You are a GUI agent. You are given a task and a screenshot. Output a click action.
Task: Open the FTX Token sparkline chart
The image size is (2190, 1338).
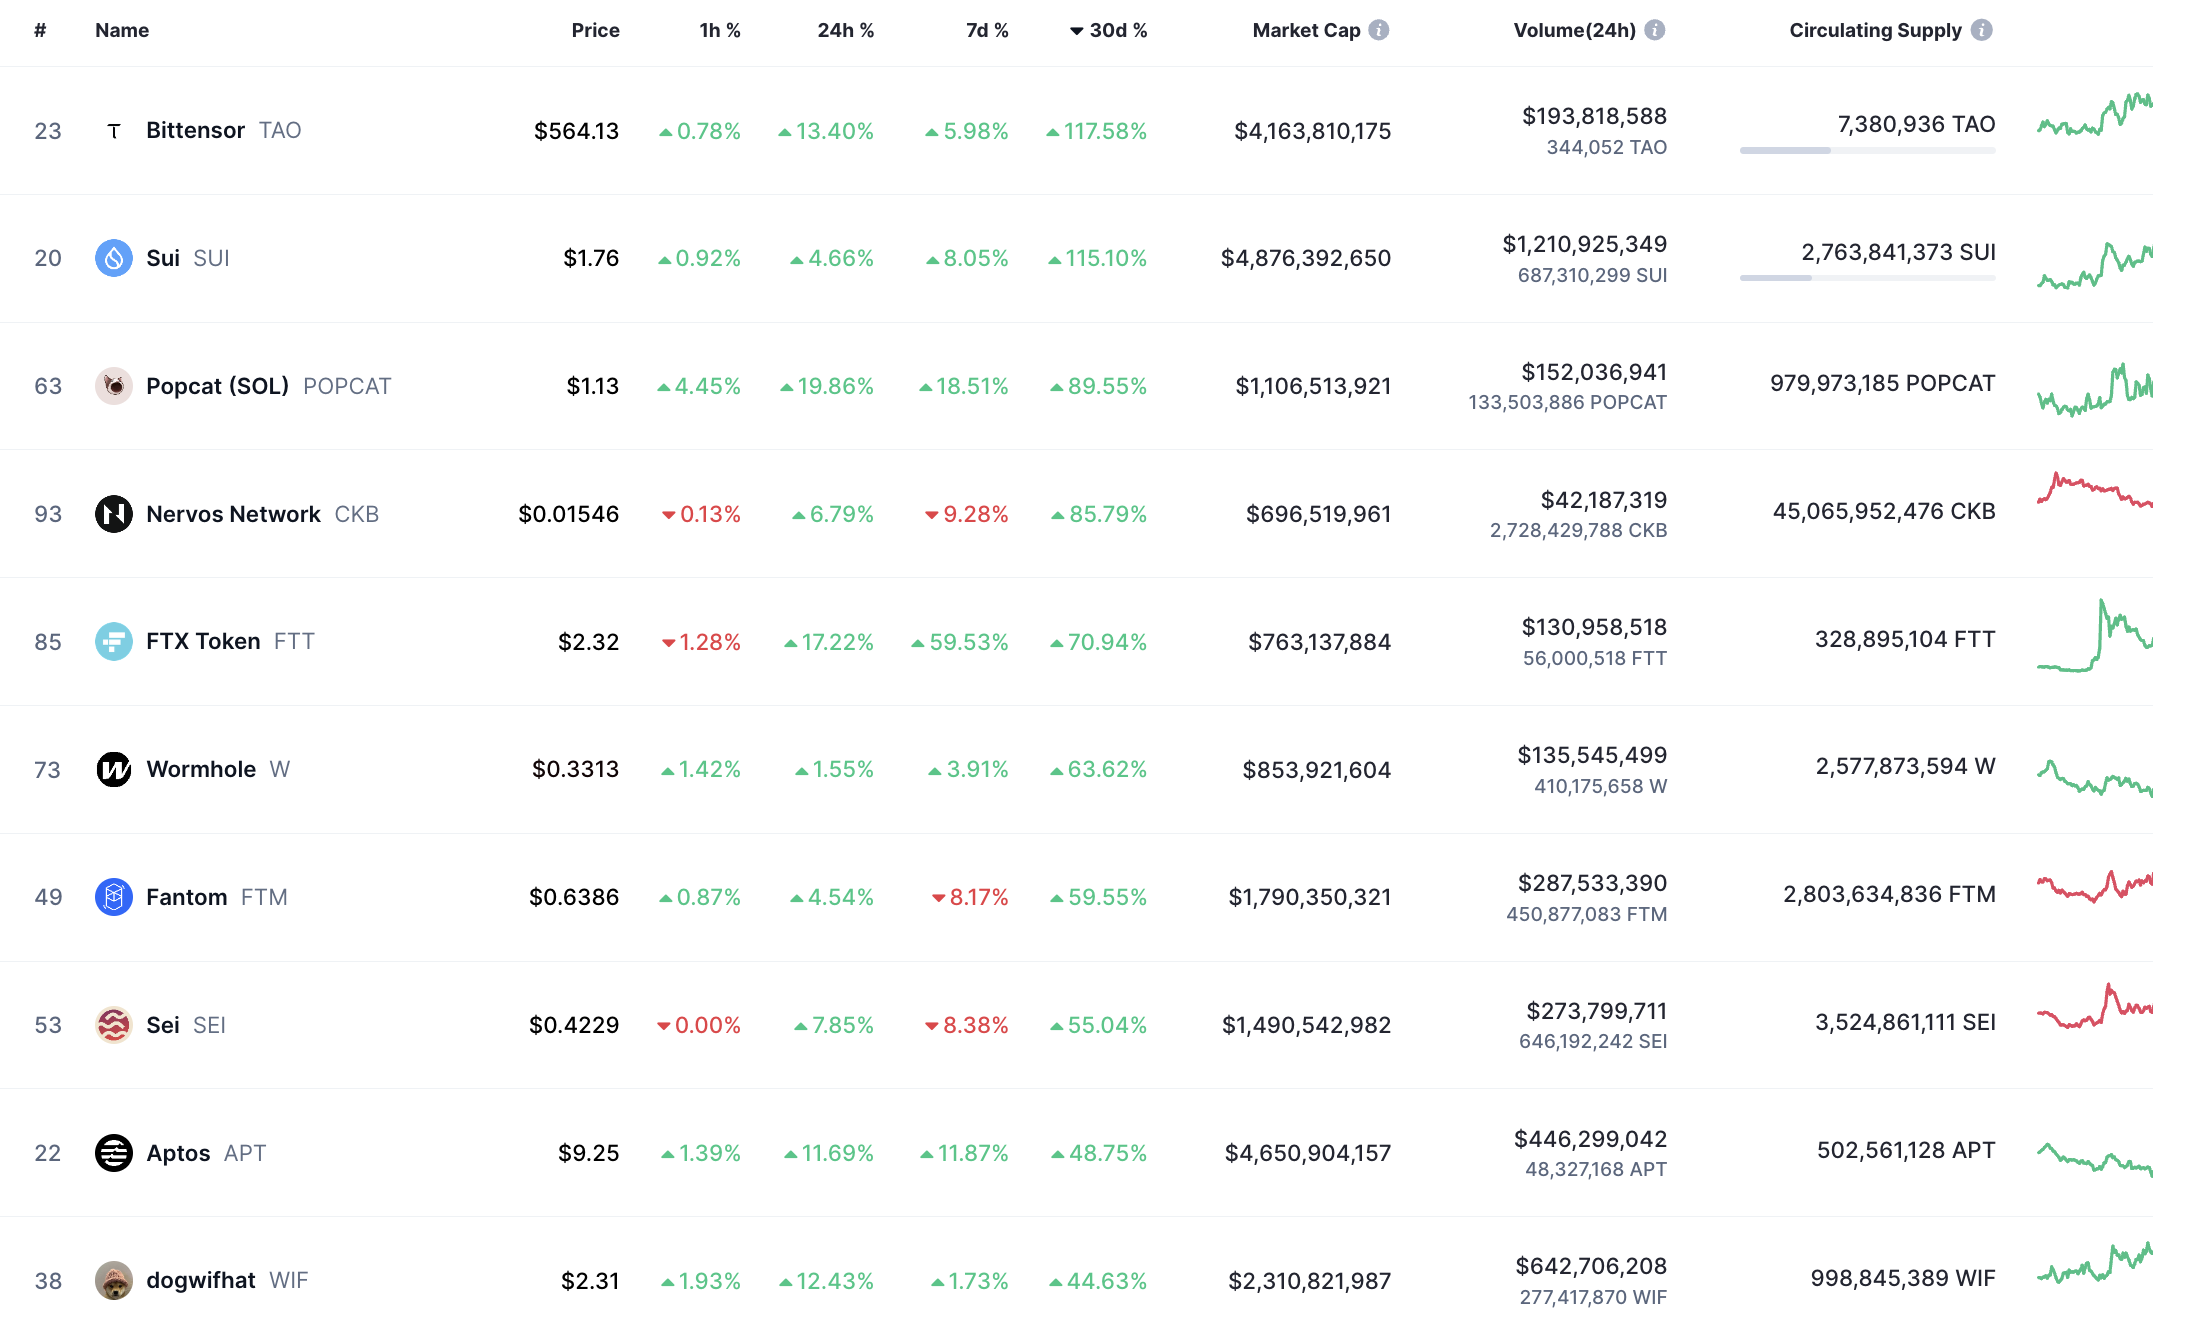pos(2094,637)
